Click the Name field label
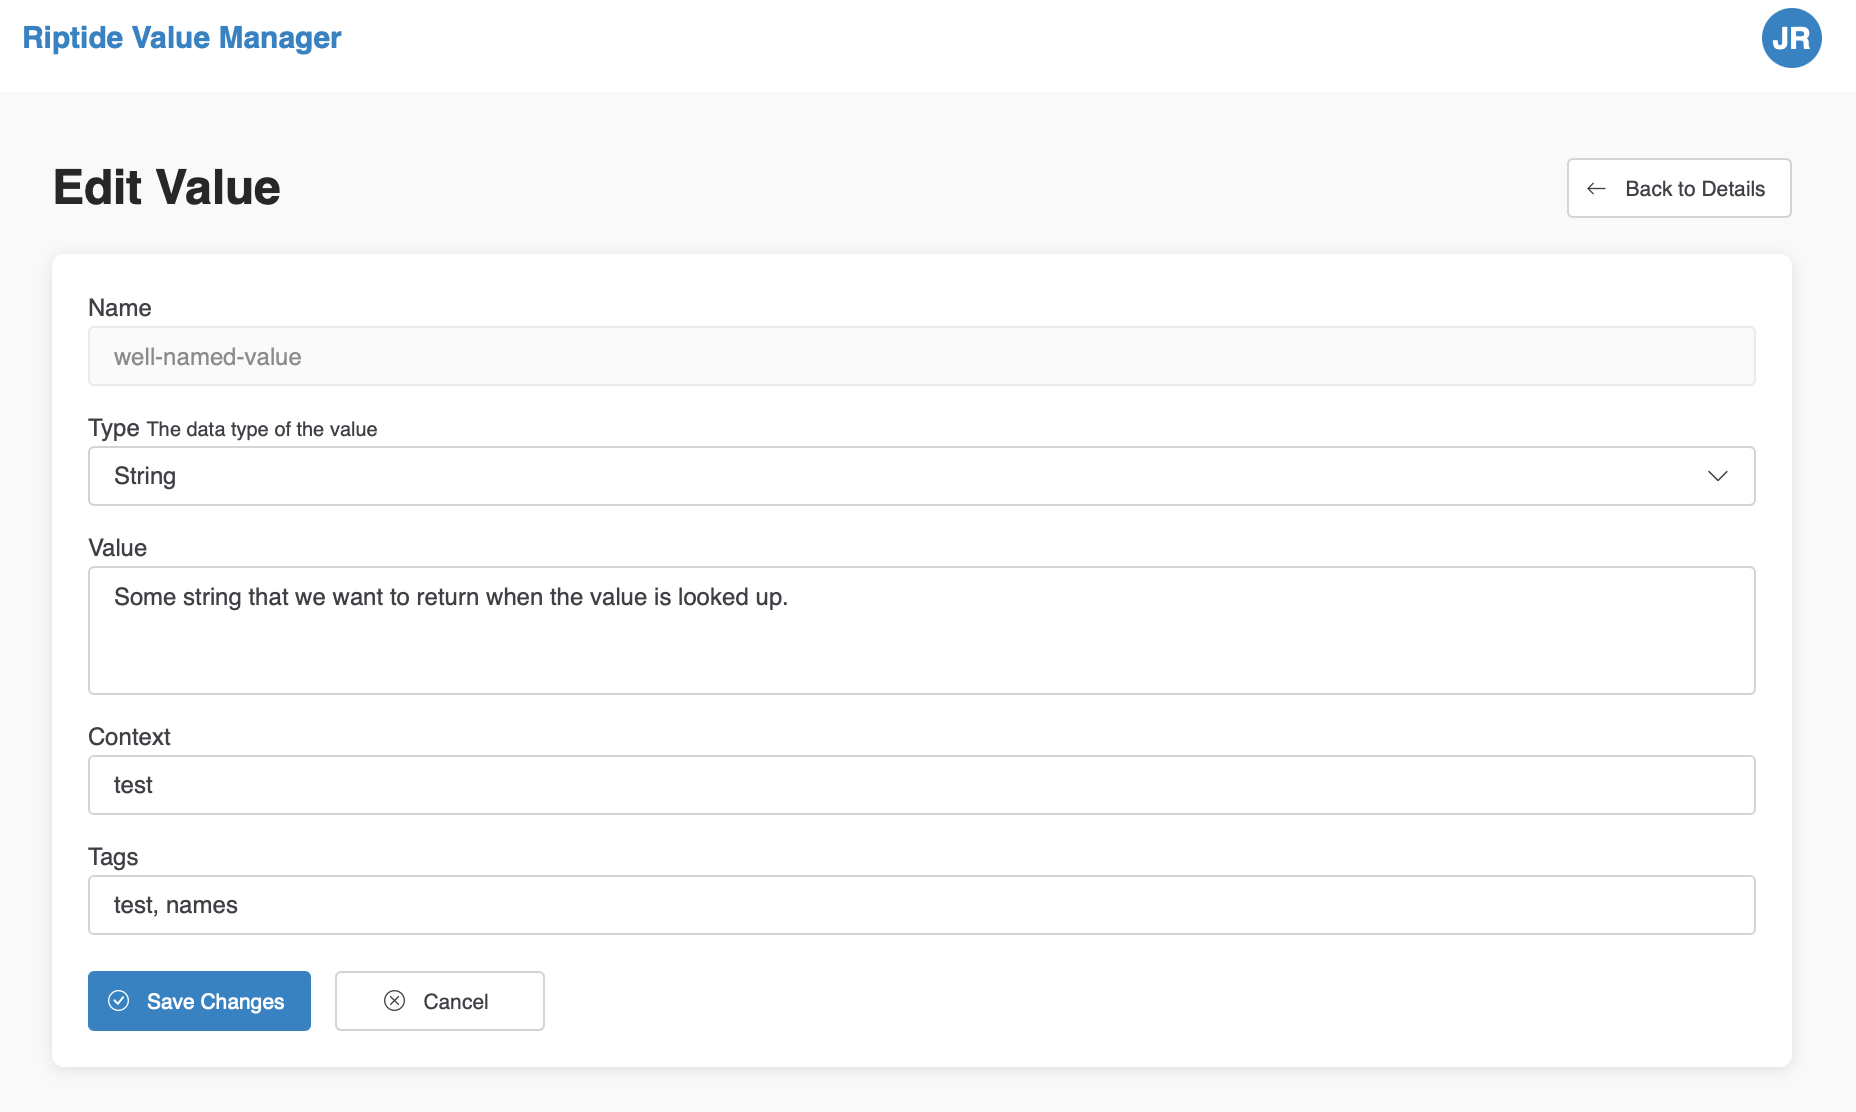 (120, 308)
